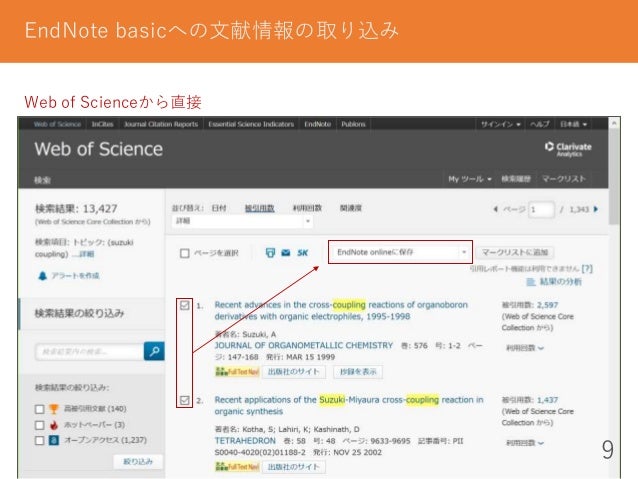This screenshot has width=638, height=479.
Task: Toggle the select page checkbox
Action: coord(185,253)
